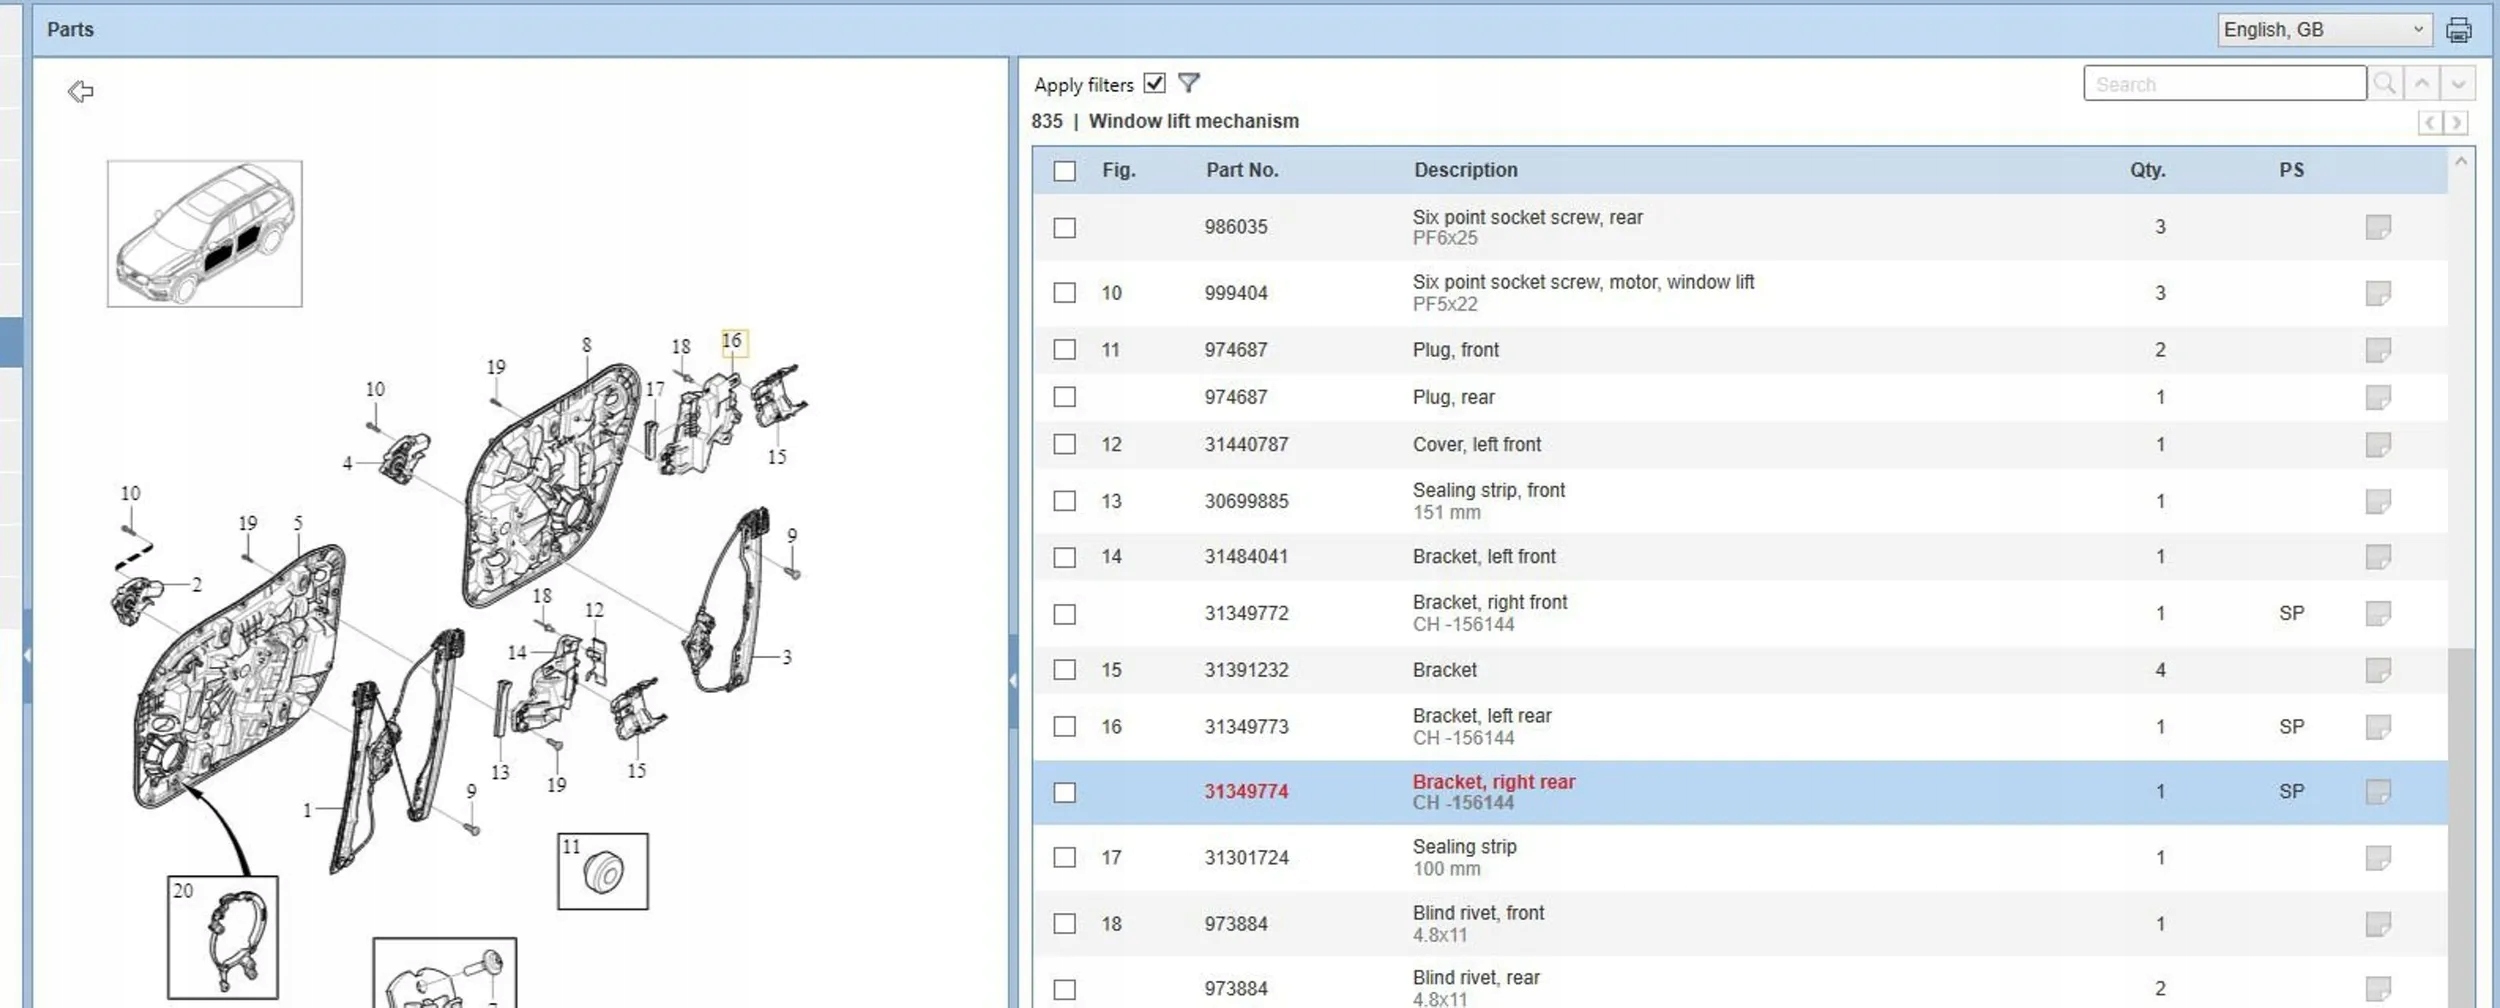Check the box for part 999404
Image resolution: width=2500 pixels, height=1008 pixels.
pyautogui.click(x=1064, y=293)
